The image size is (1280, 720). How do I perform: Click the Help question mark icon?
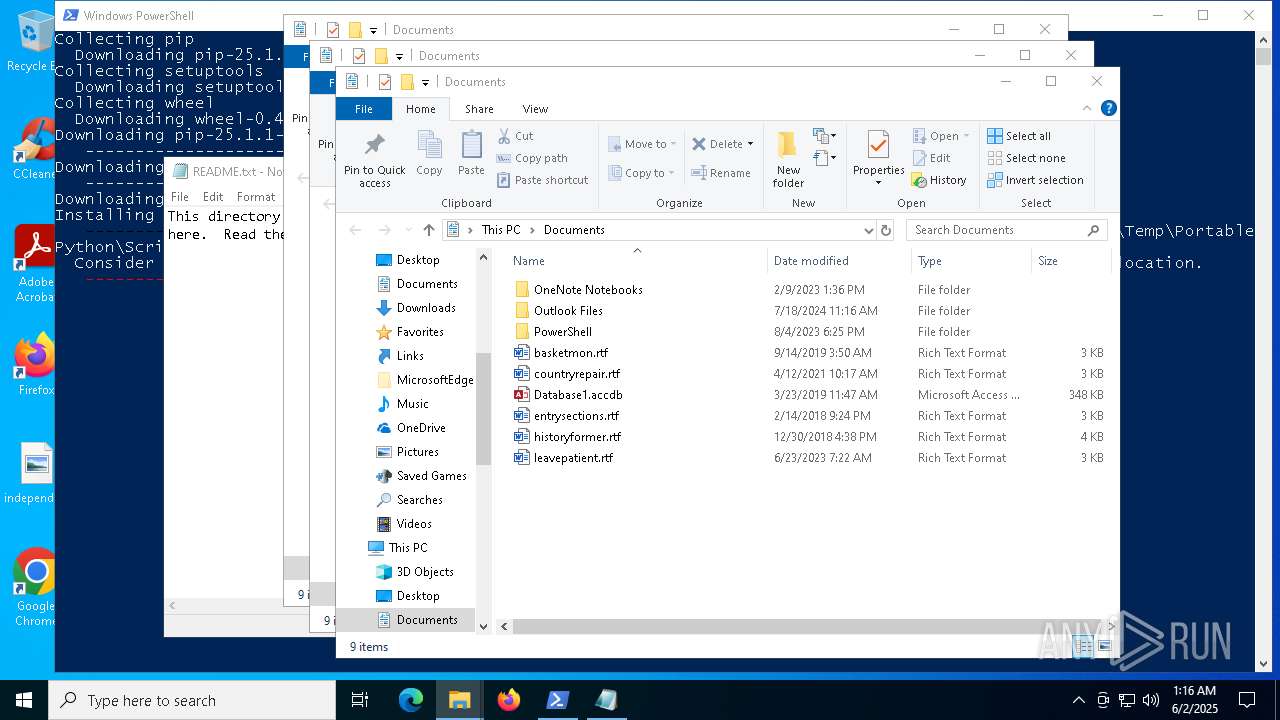coord(1108,108)
